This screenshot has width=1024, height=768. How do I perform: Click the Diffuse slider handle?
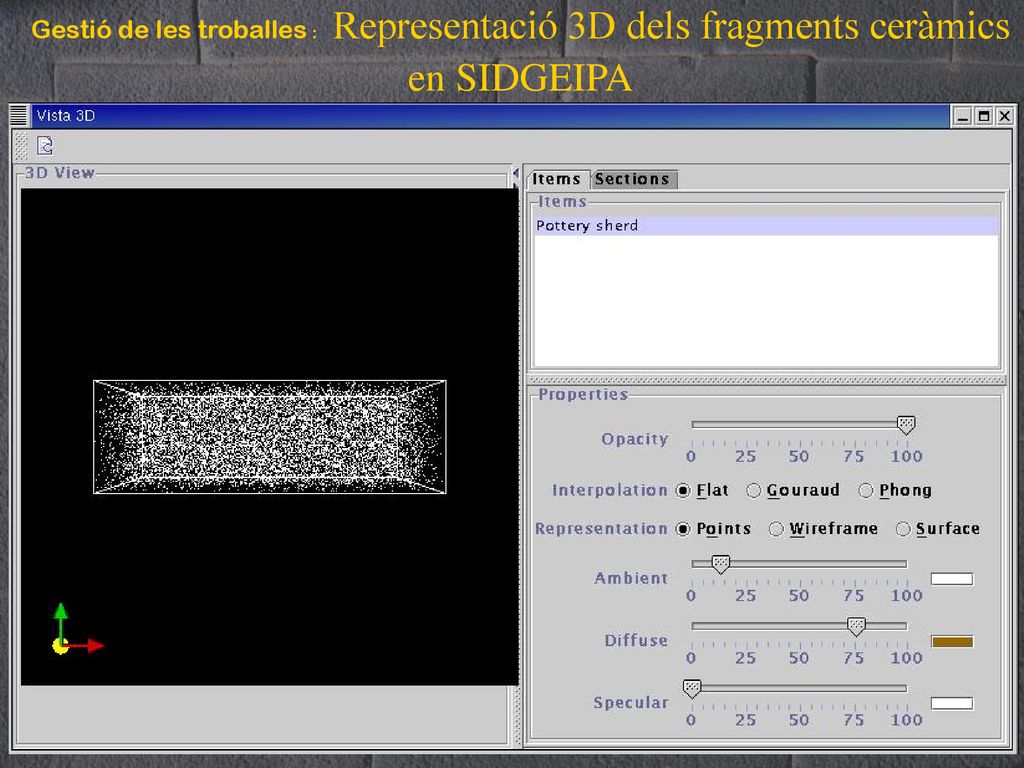click(856, 626)
